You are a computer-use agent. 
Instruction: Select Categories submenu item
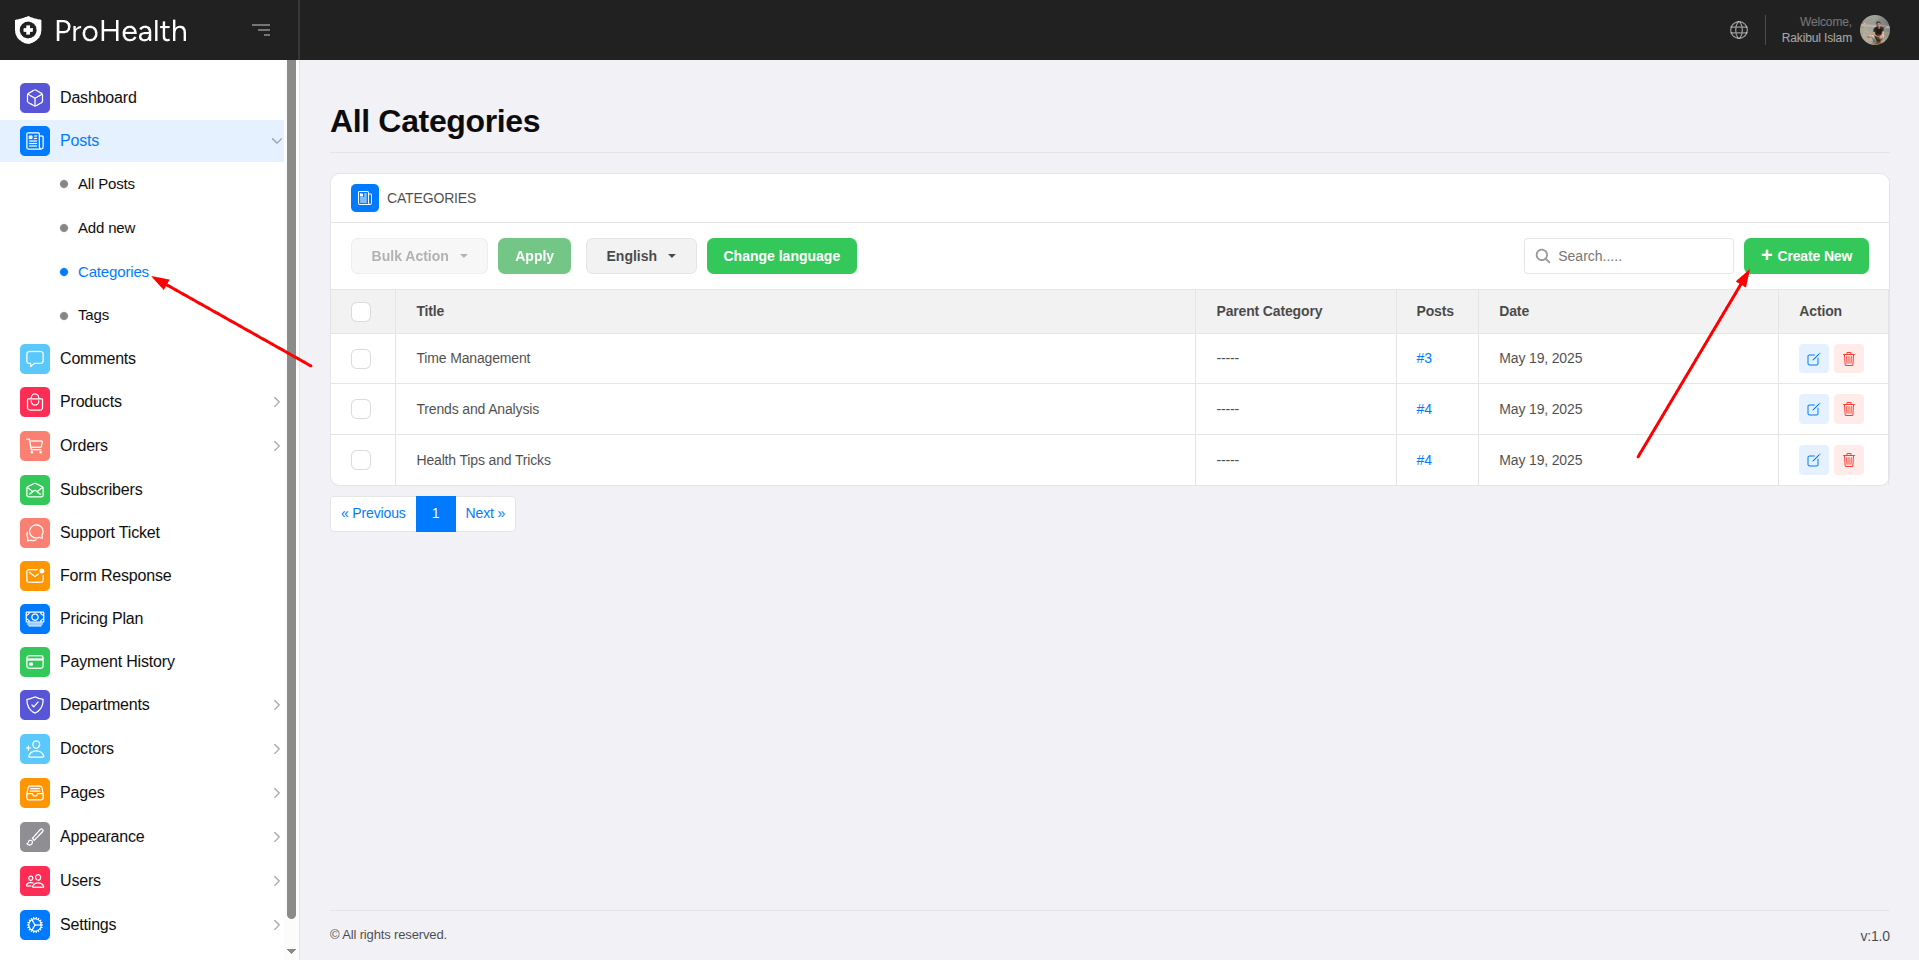coord(113,272)
